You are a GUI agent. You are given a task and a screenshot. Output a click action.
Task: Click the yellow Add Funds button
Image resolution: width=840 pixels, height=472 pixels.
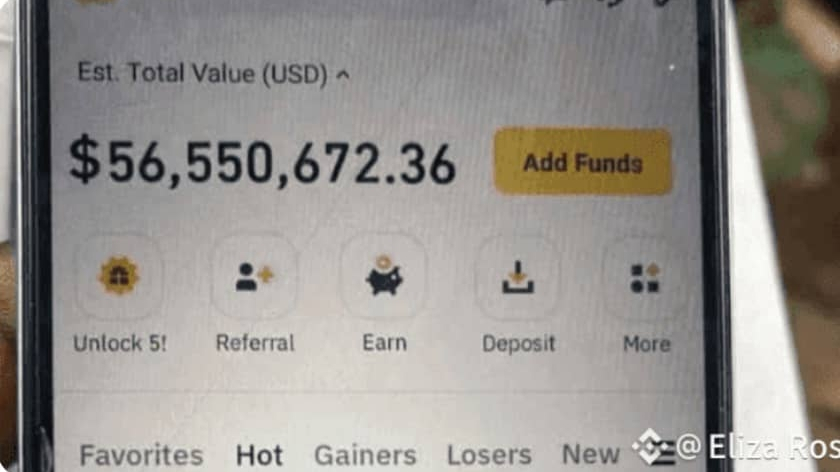(582, 162)
